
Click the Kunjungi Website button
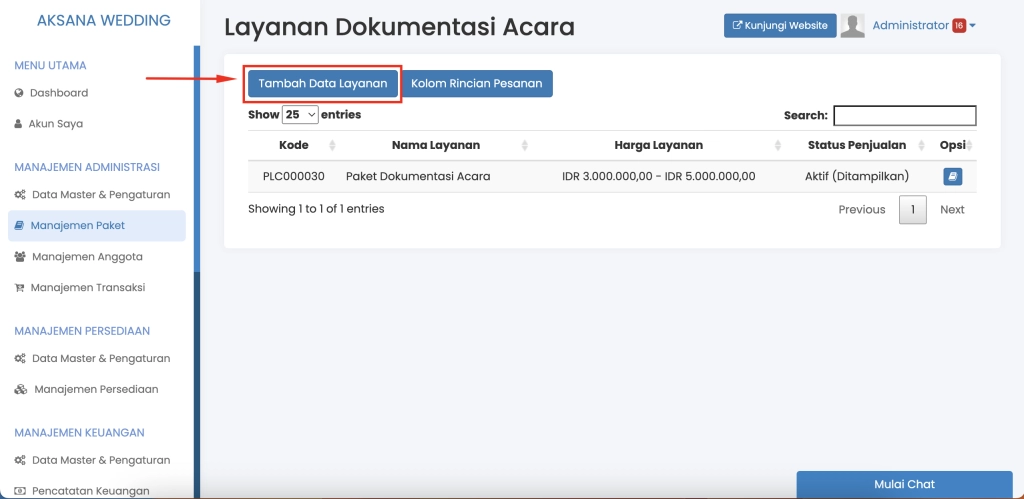[x=780, y=25]
